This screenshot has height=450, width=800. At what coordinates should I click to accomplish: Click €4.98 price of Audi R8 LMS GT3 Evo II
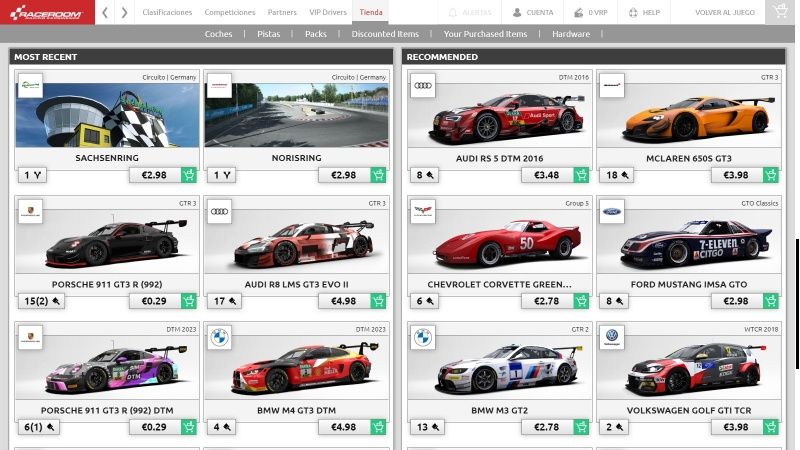point(344,301)
